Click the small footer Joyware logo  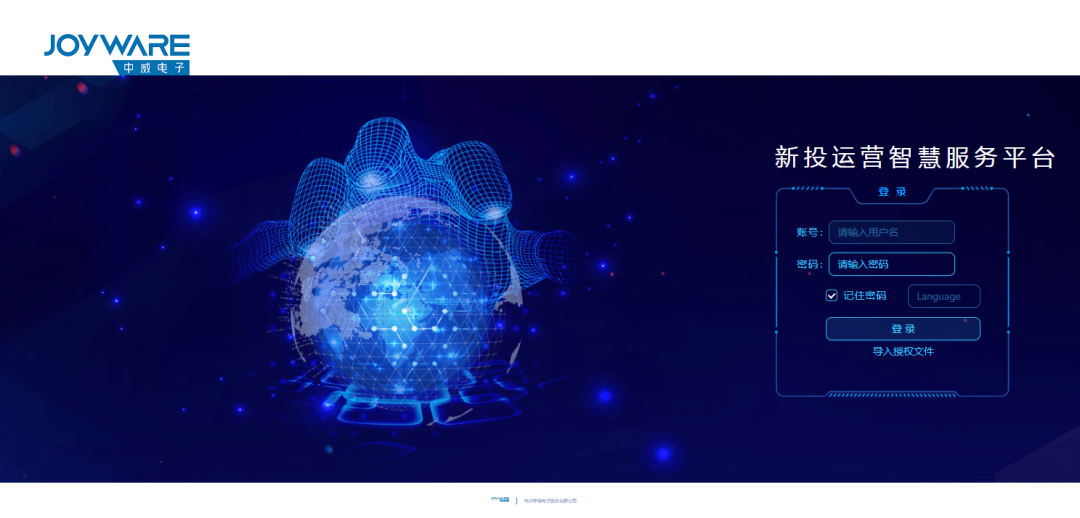[x=500, y=500]
